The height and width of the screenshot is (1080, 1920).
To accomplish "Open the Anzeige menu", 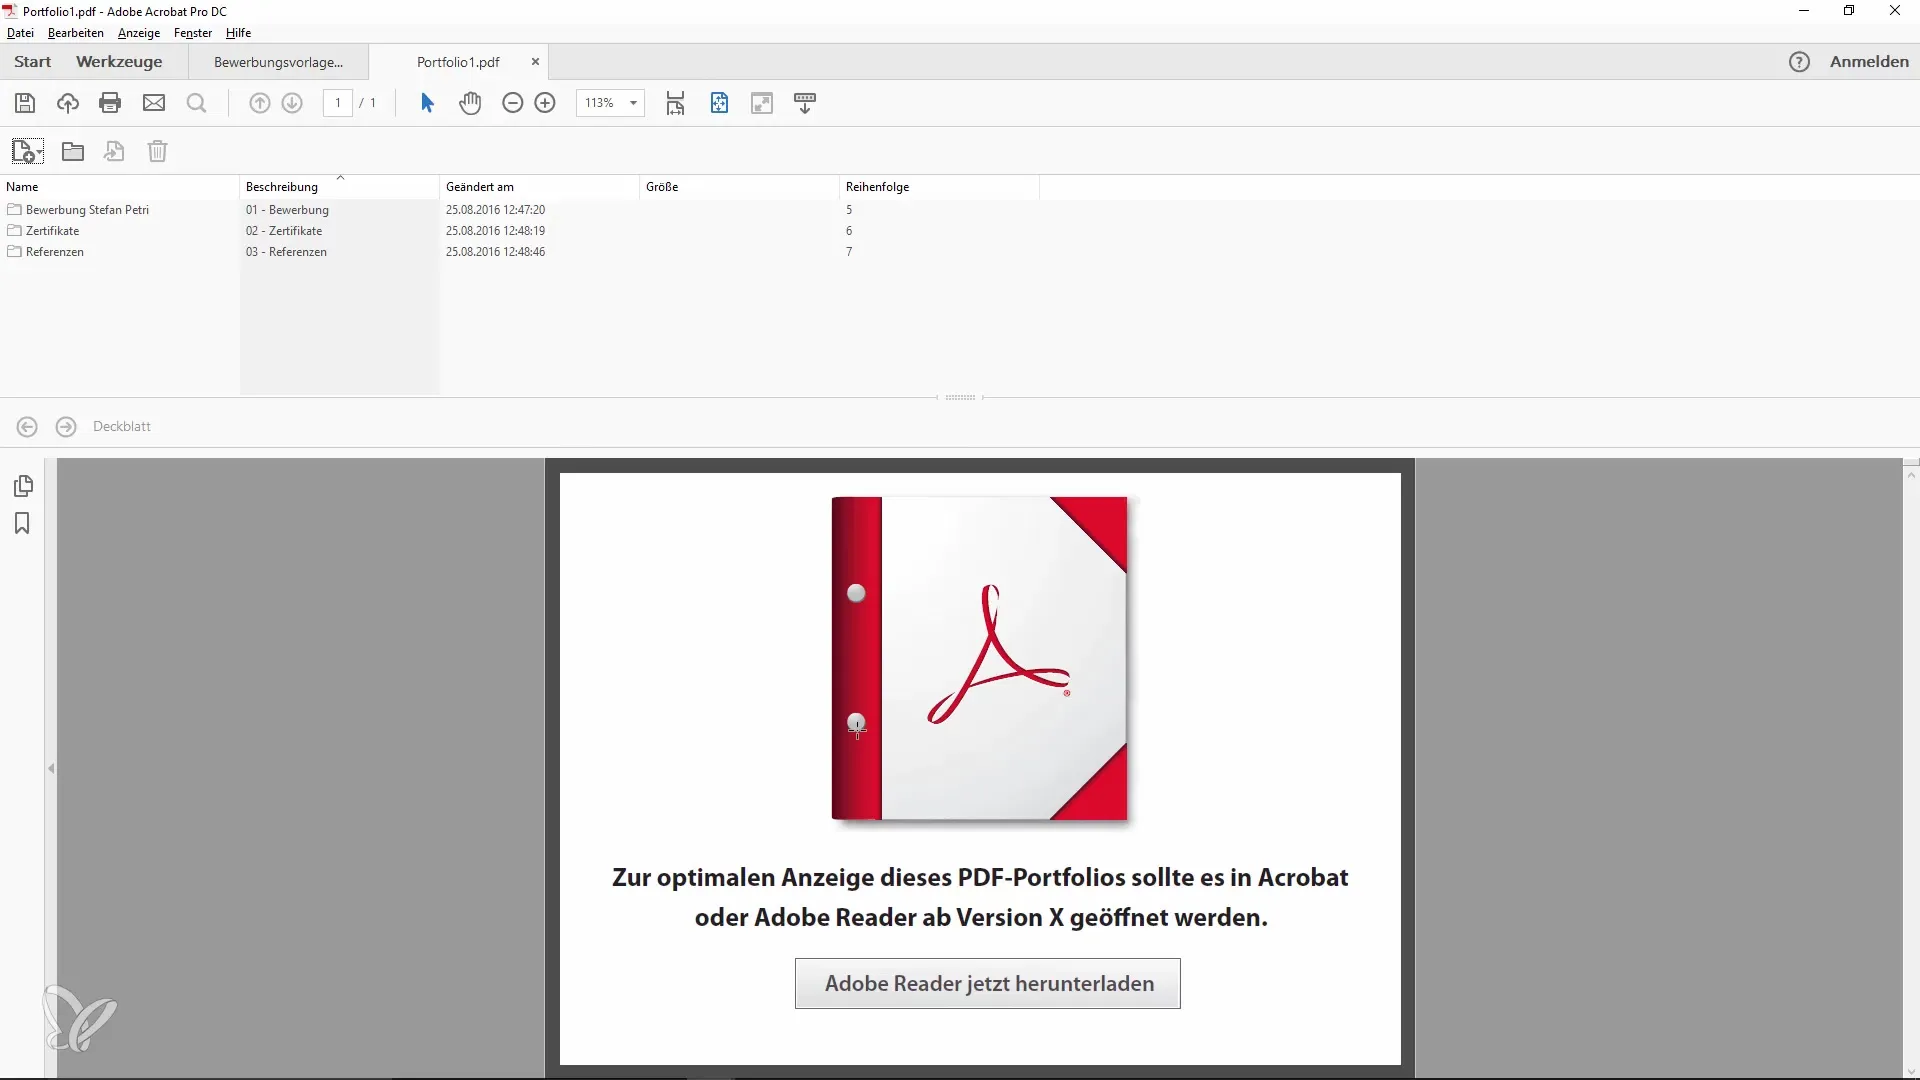I will [x=139, y=33].
